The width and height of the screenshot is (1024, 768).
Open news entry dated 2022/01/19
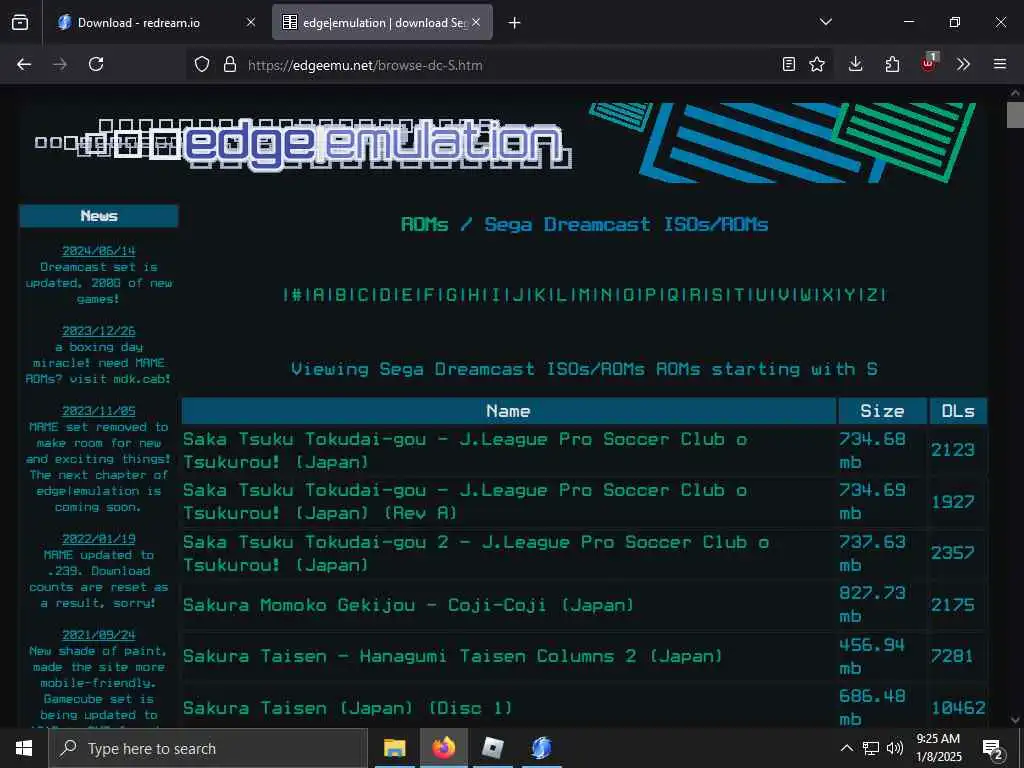(99, 539)
